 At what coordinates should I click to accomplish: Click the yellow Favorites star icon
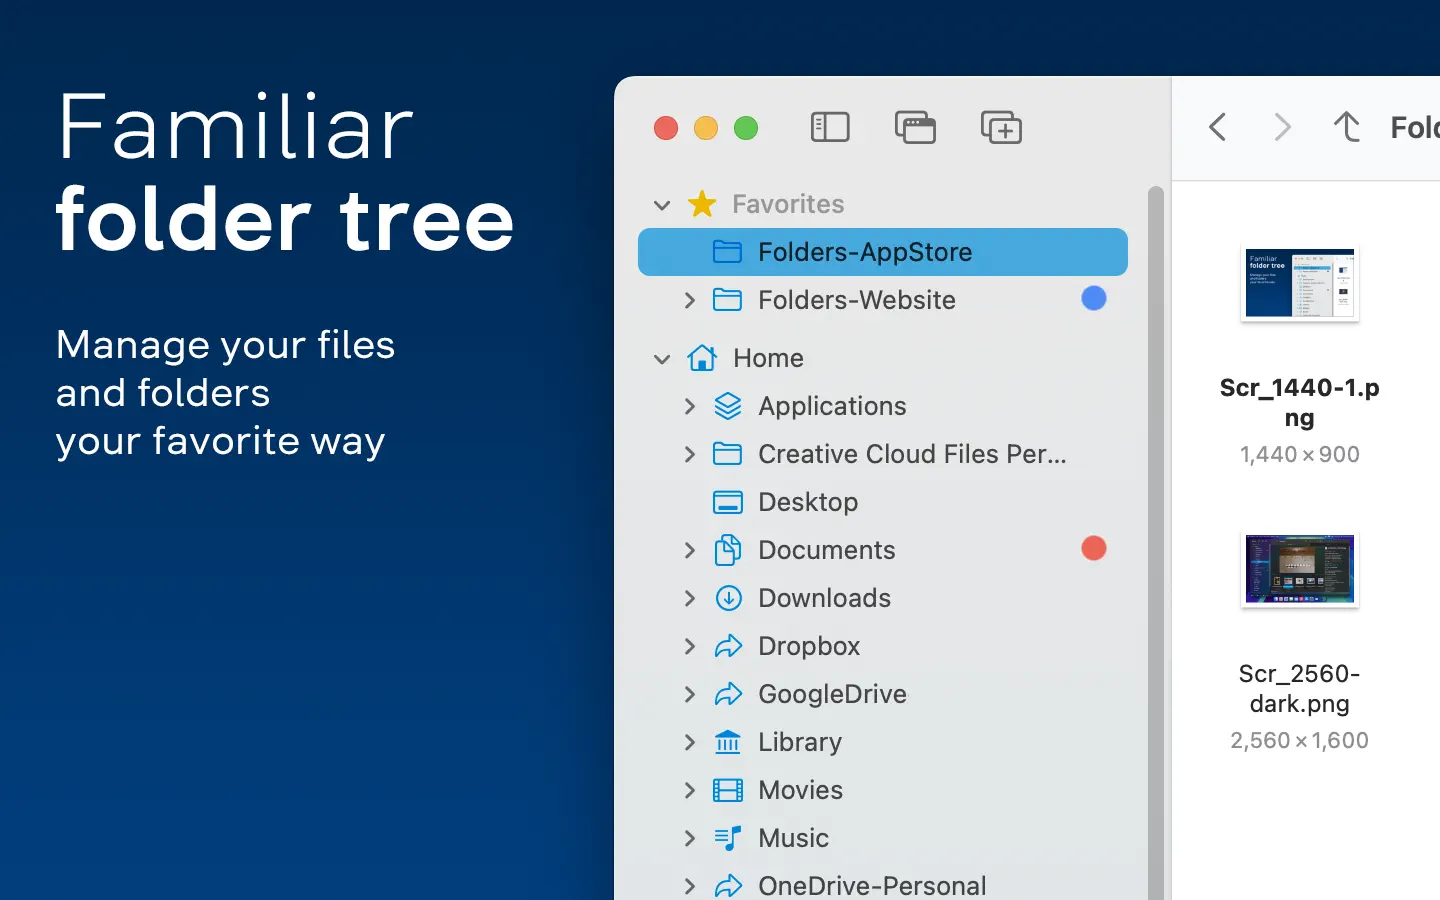[x=702, y=204]
